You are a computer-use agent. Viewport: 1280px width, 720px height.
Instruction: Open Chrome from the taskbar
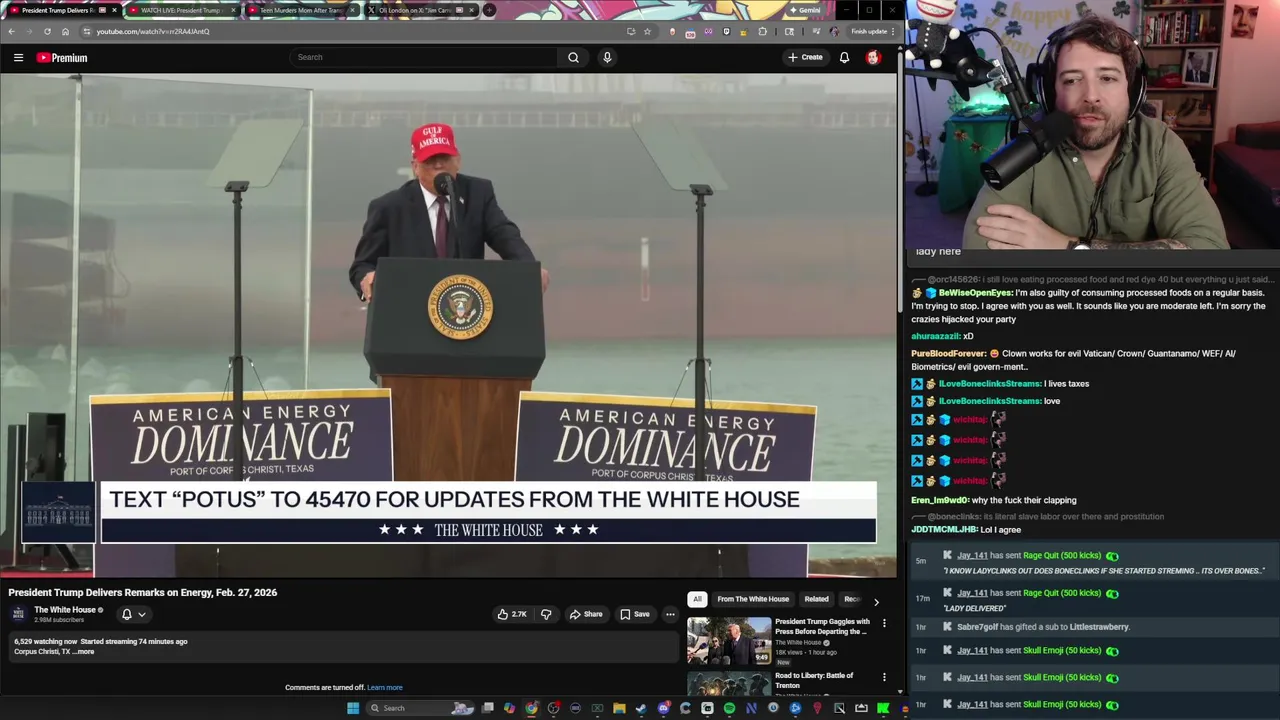point(531,708)
